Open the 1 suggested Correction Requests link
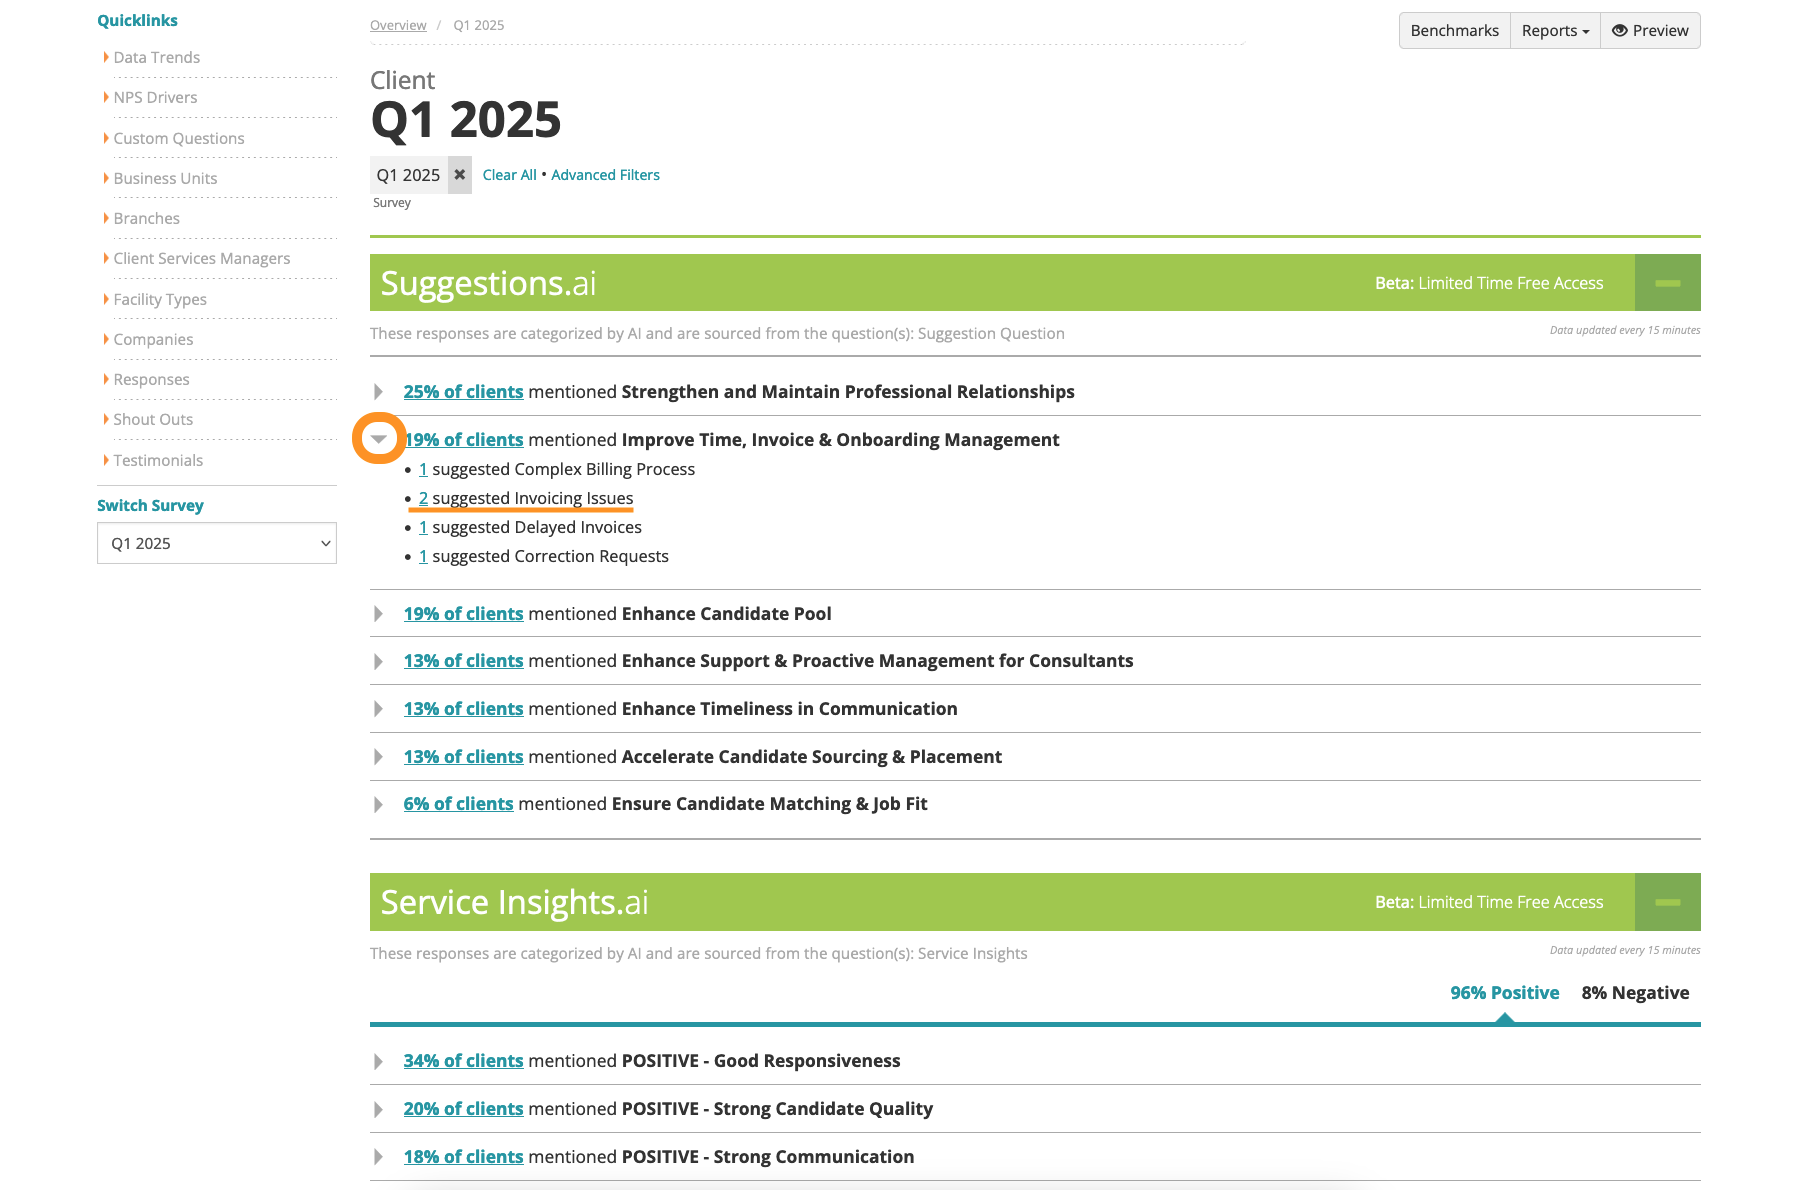 click(x=423, y=556)
